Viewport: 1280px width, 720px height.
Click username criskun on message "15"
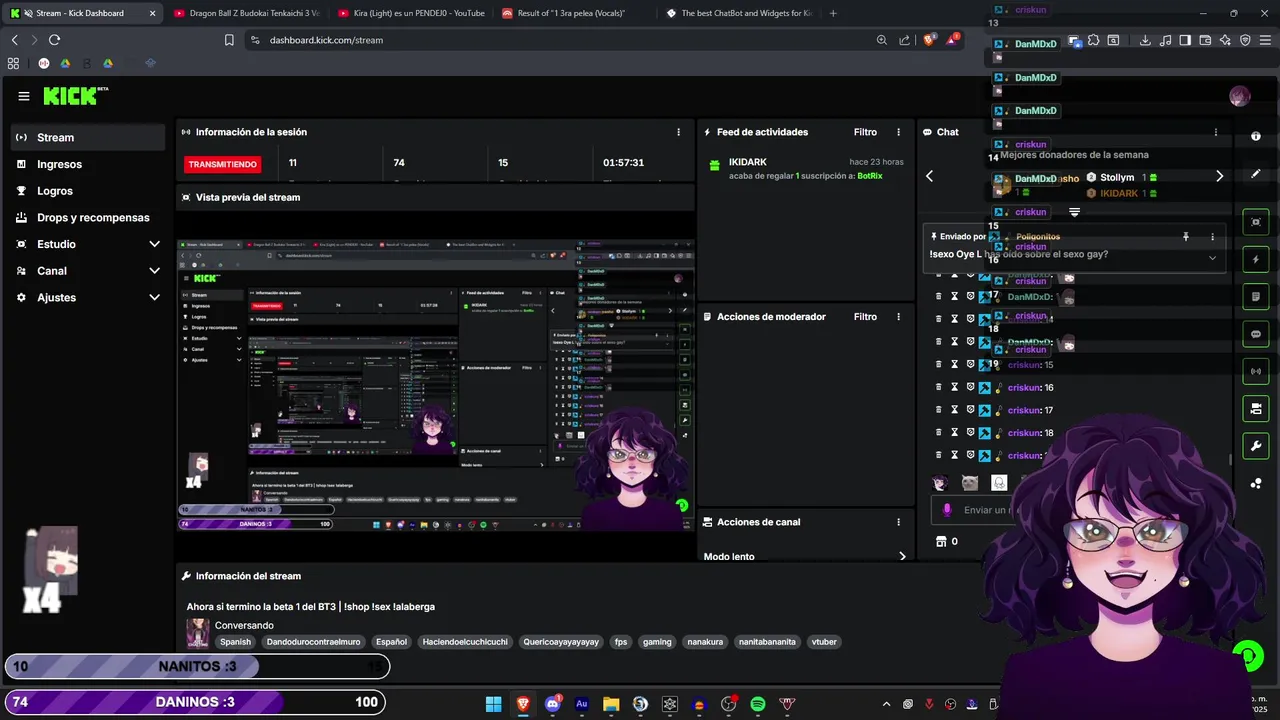(x=1024, y=365)
